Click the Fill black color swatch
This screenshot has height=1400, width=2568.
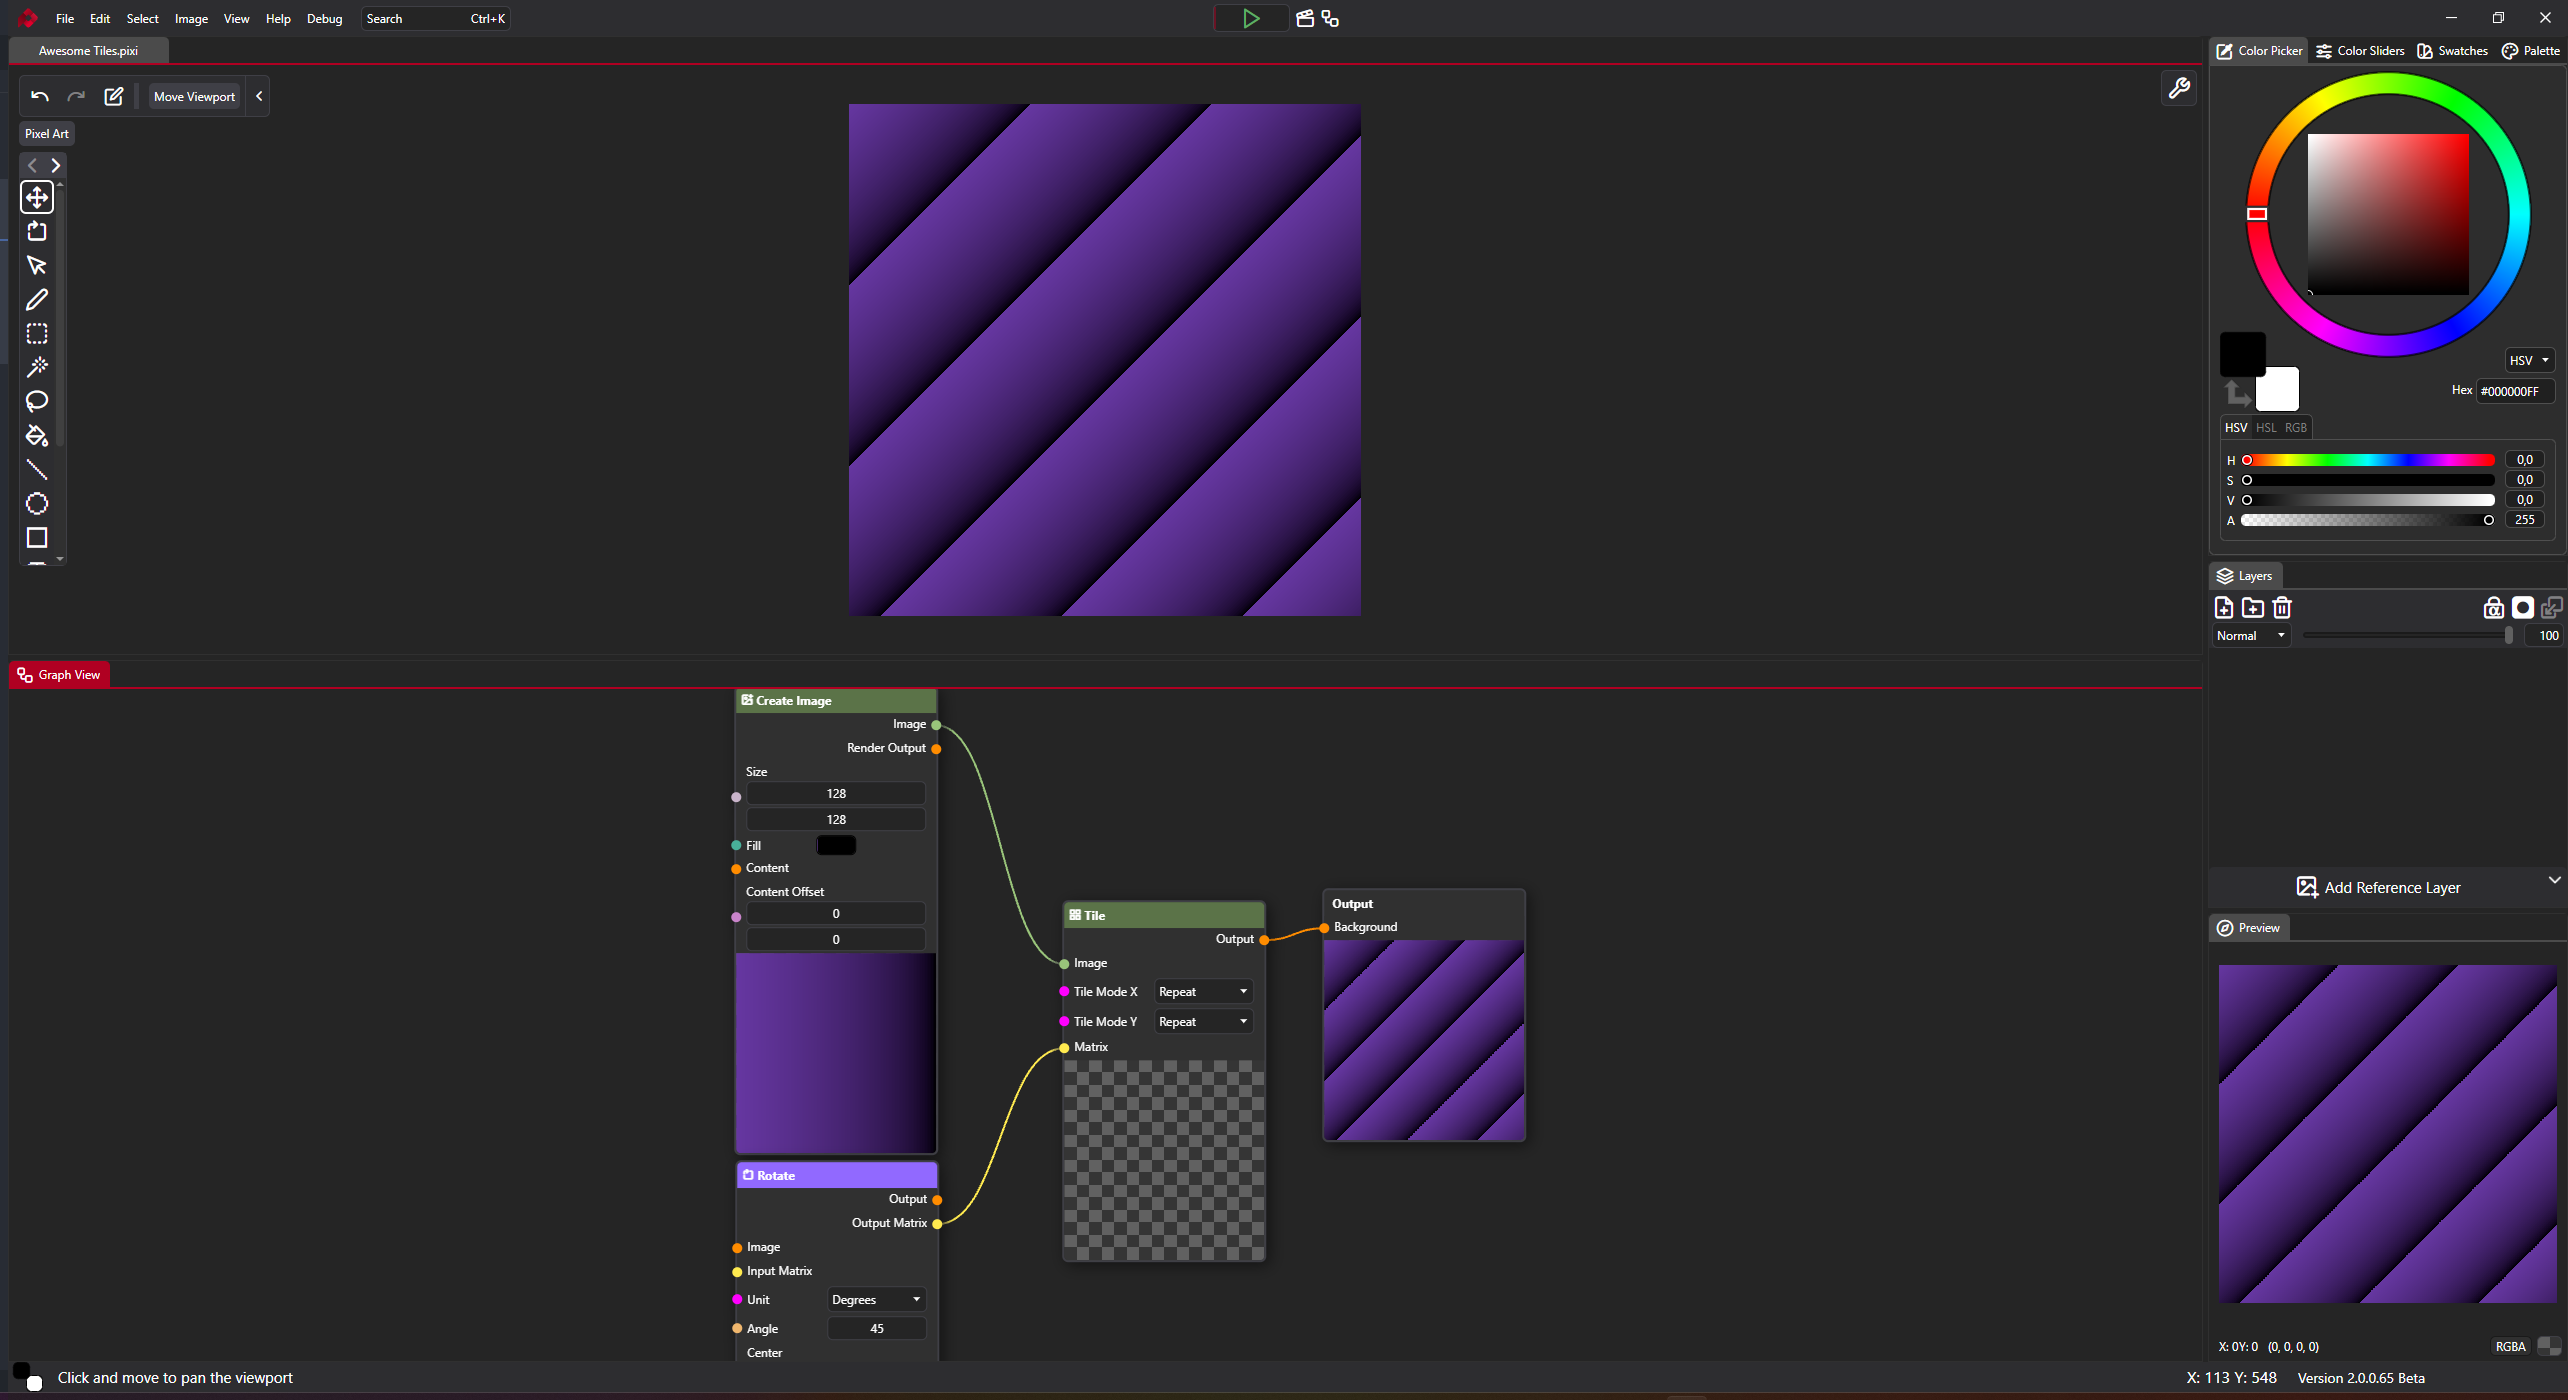tap(836, 845)
